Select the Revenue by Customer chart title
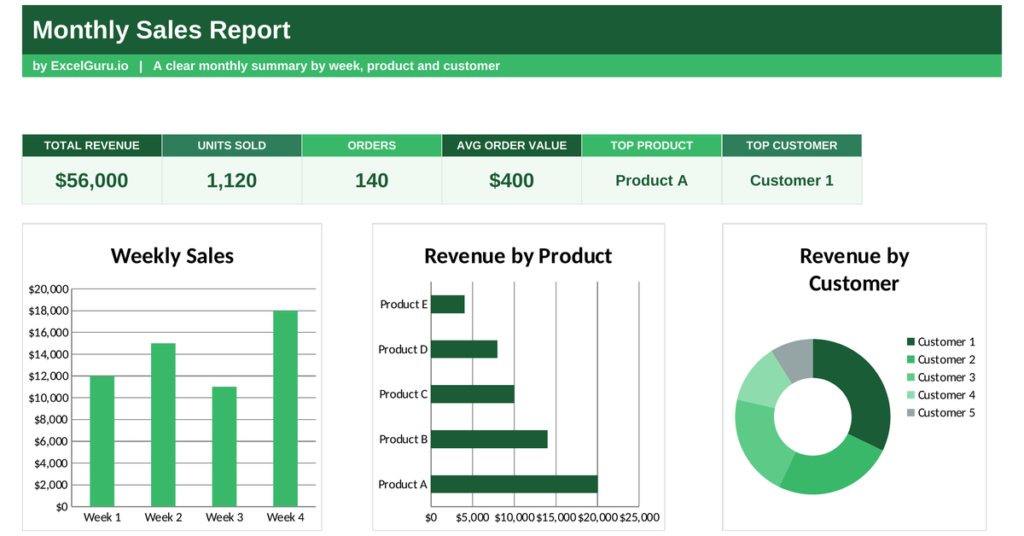 click(854, 270)
